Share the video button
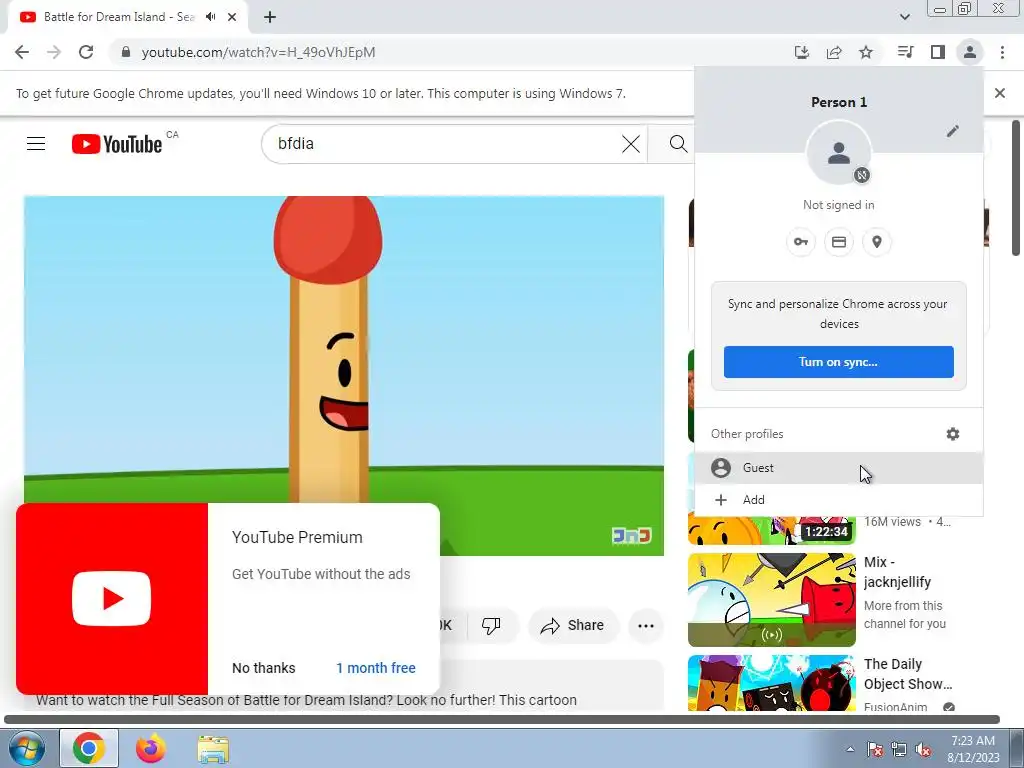1024x768 pixels. tap(573, 626)
